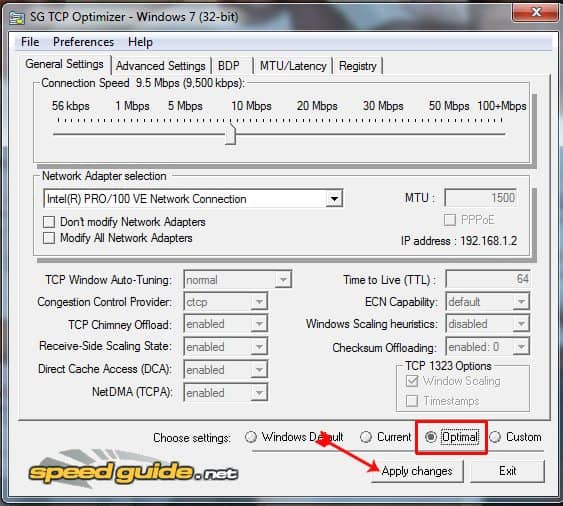Open ECN Capability dropdown
563x506 pixels.
click(x=521, y=302)
